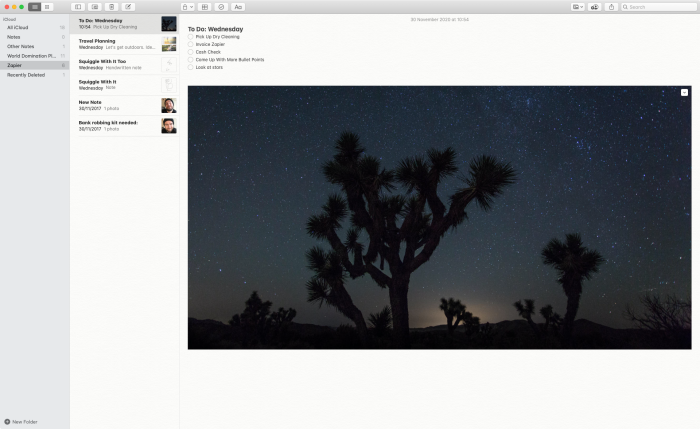Screen dimensions: 700x429
Task: Open the share menu icon
Action: point(611,7)
